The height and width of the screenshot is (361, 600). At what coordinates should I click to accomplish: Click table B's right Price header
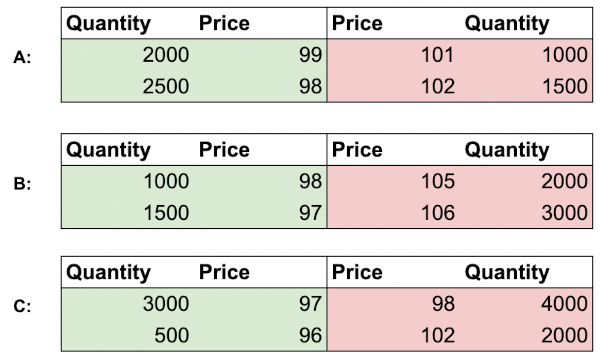coord(357,150)
